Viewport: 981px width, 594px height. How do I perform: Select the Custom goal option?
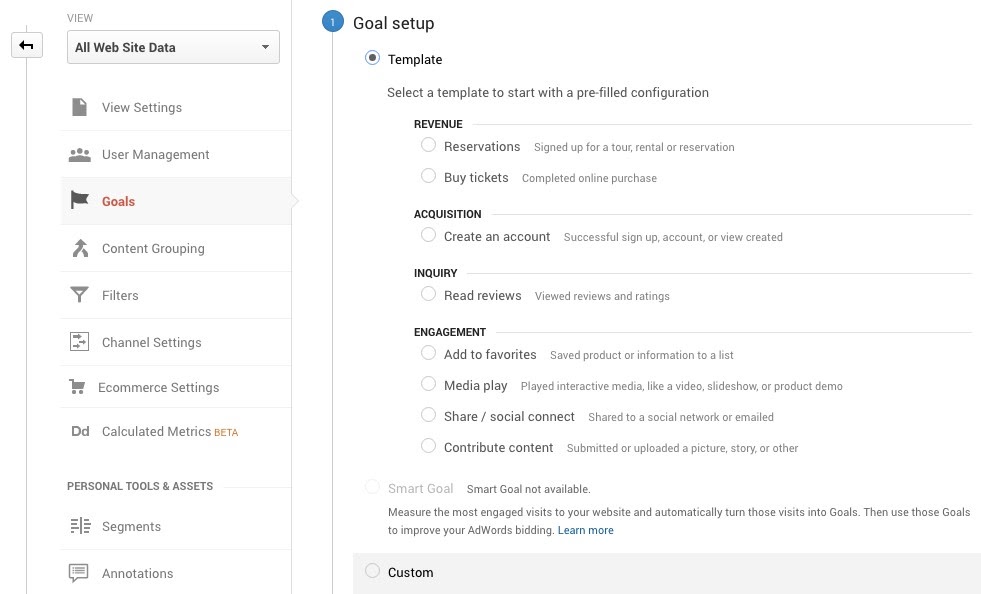point(372,571)
